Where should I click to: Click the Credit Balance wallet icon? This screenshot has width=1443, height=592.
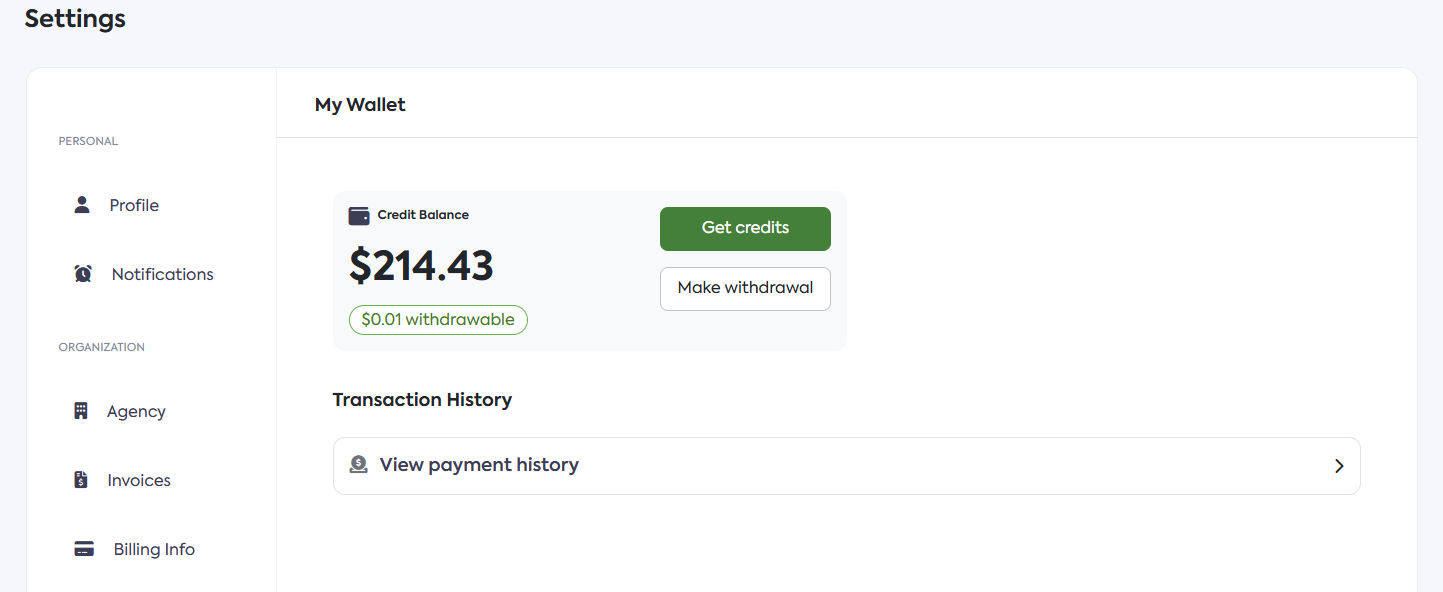(359, 215)
